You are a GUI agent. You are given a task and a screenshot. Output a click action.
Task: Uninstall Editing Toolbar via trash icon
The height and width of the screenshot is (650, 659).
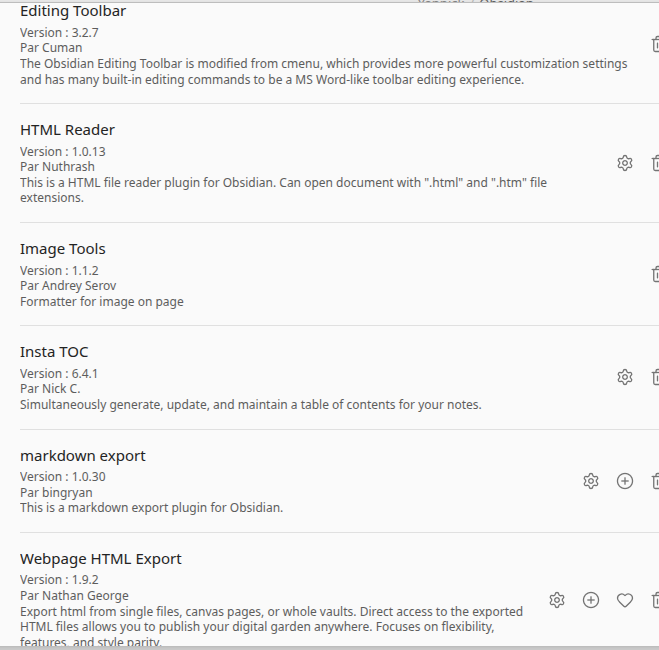[654, 45]
